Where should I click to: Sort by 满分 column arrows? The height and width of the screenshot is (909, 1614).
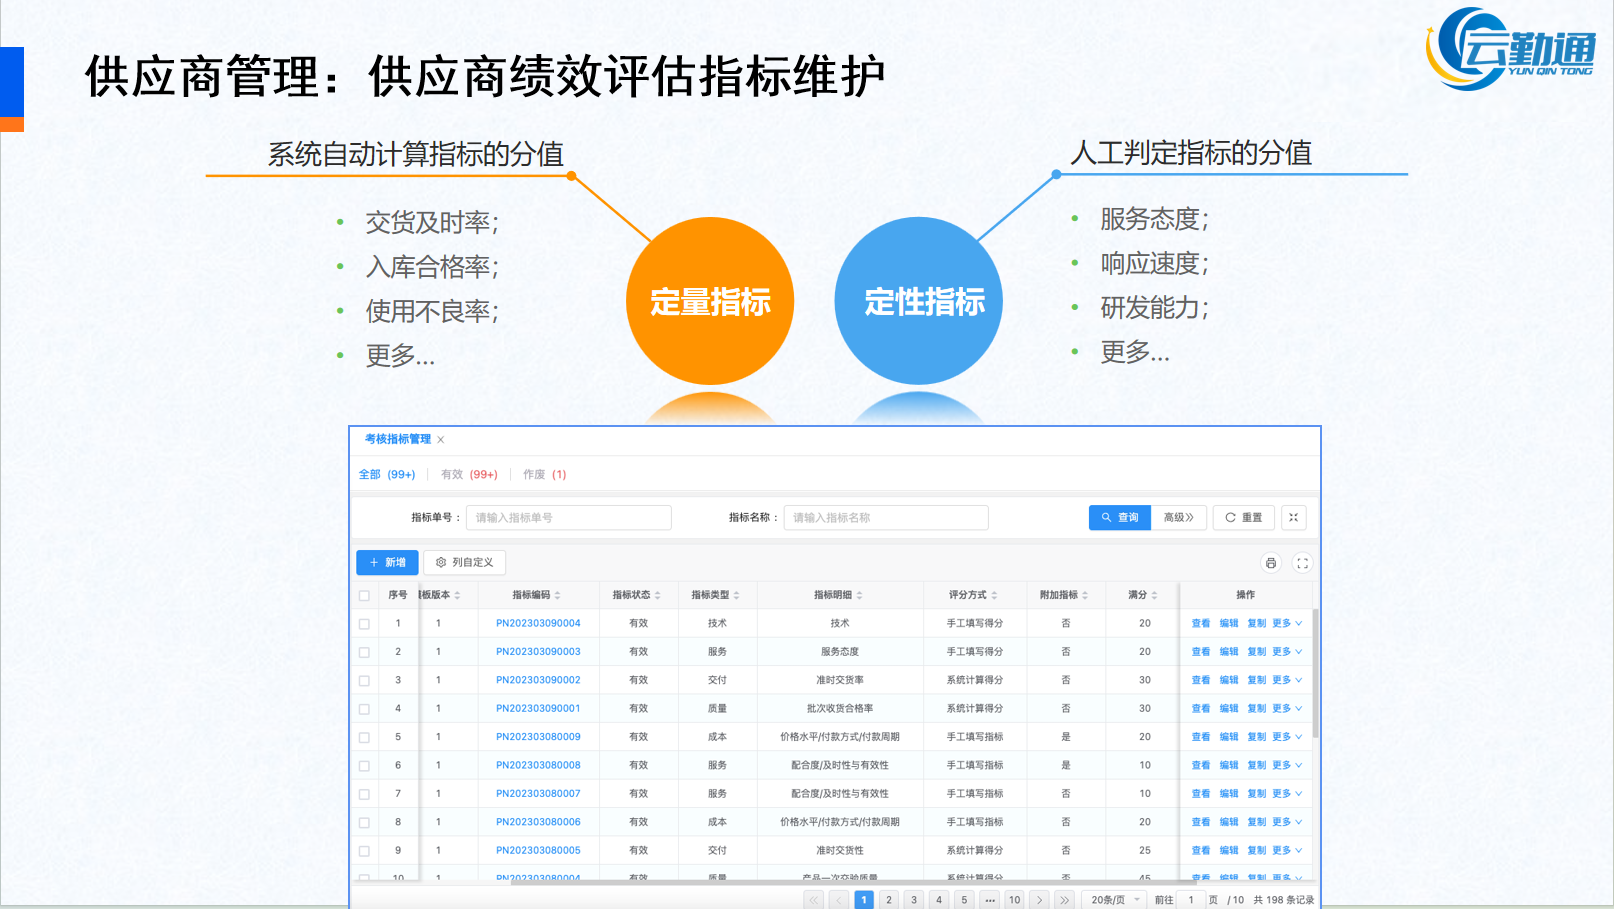[1154, 595]
